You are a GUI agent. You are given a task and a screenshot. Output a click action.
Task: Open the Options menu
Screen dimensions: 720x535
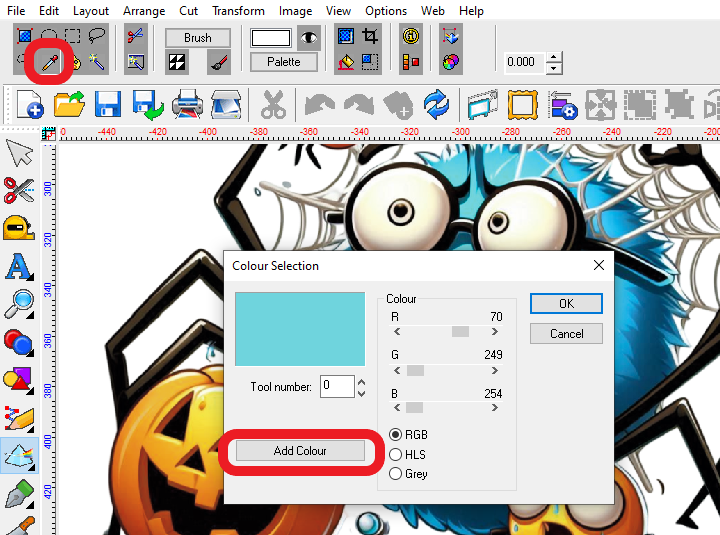pos(386,11)
